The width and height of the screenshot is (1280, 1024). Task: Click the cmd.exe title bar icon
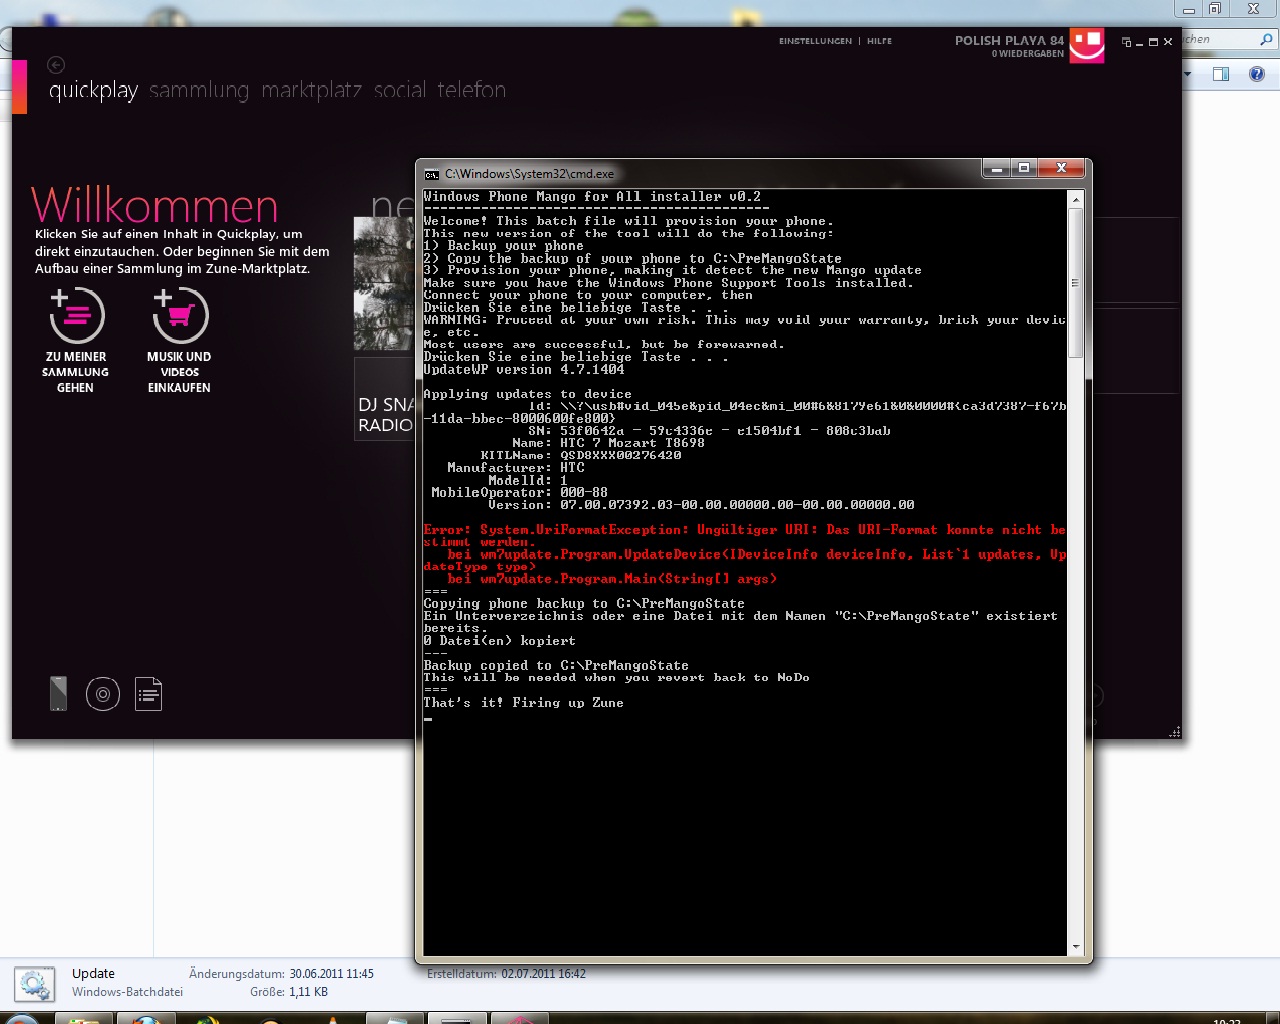coord(432,174)
